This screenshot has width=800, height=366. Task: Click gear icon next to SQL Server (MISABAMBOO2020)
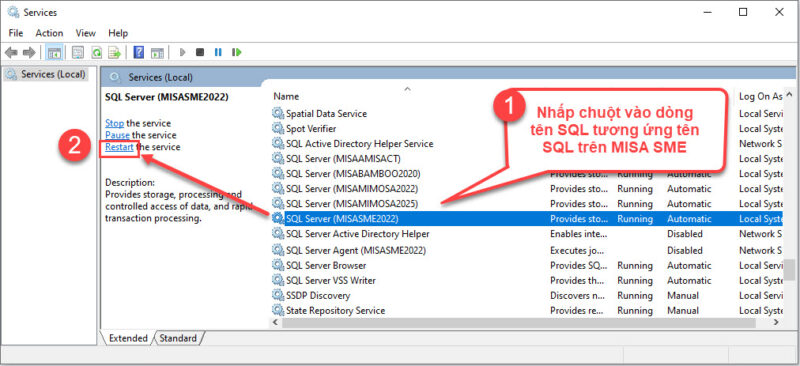click(278, 174)
